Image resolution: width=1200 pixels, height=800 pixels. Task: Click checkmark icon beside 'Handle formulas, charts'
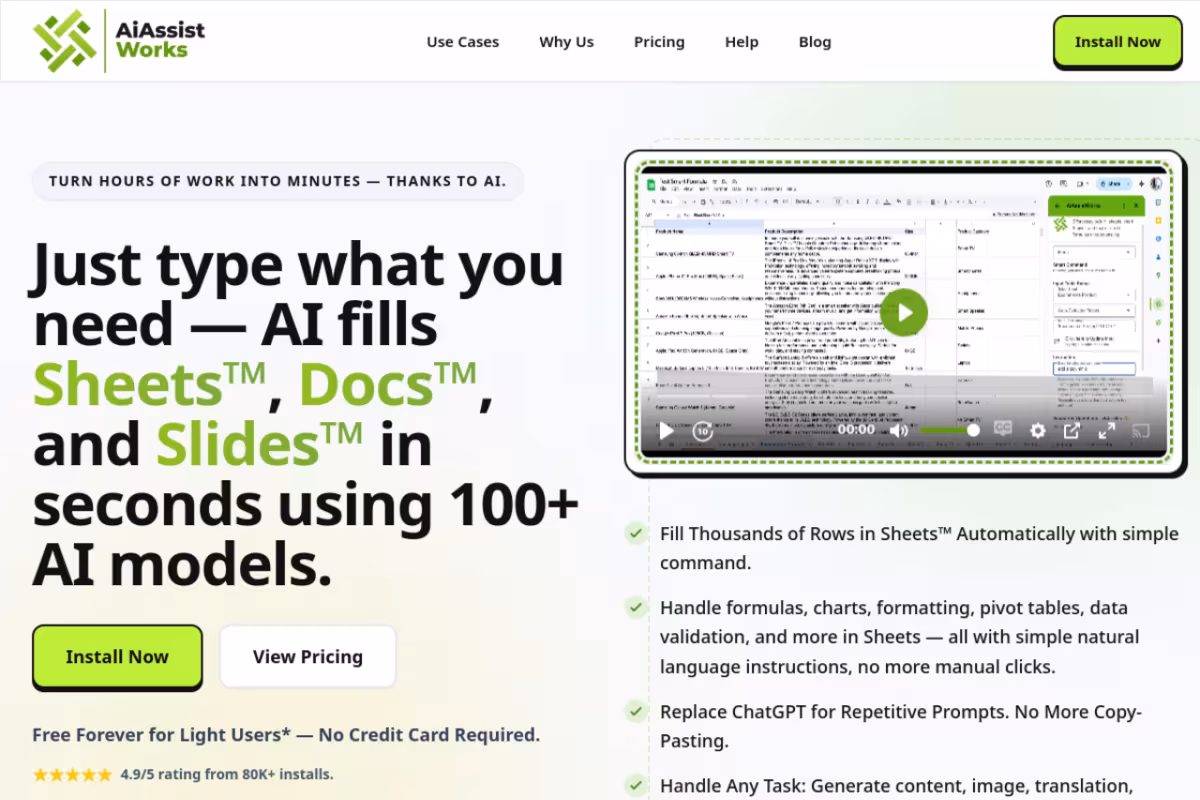[635, 607]
